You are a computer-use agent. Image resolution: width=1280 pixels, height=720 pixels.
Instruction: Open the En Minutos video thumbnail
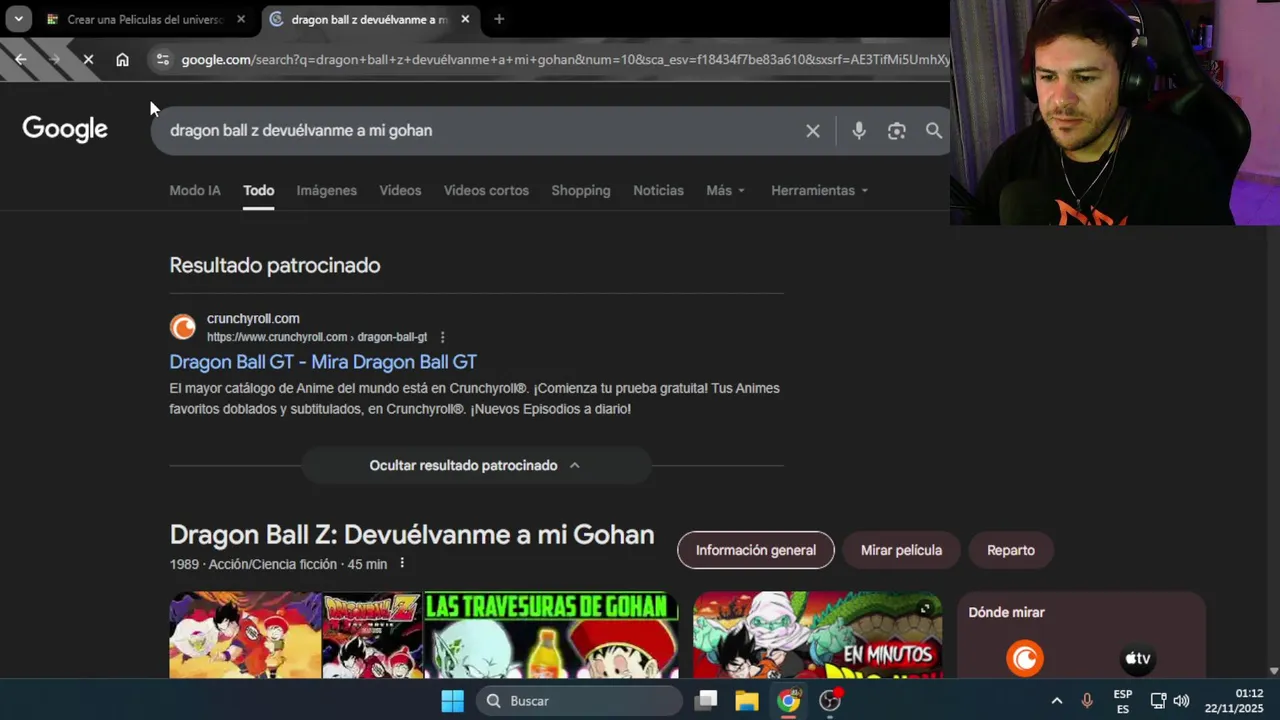click(817, 635)
